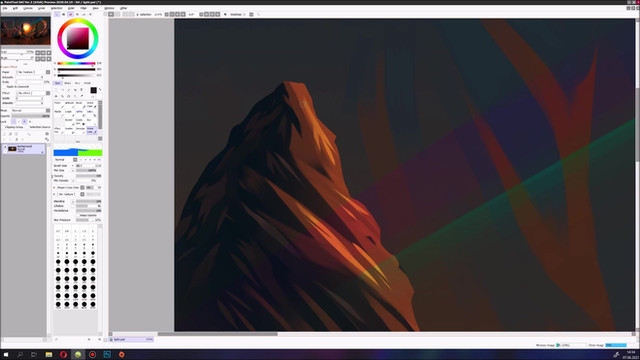
Task: Select the Pencil brush tool
Action: coord(59,105)
